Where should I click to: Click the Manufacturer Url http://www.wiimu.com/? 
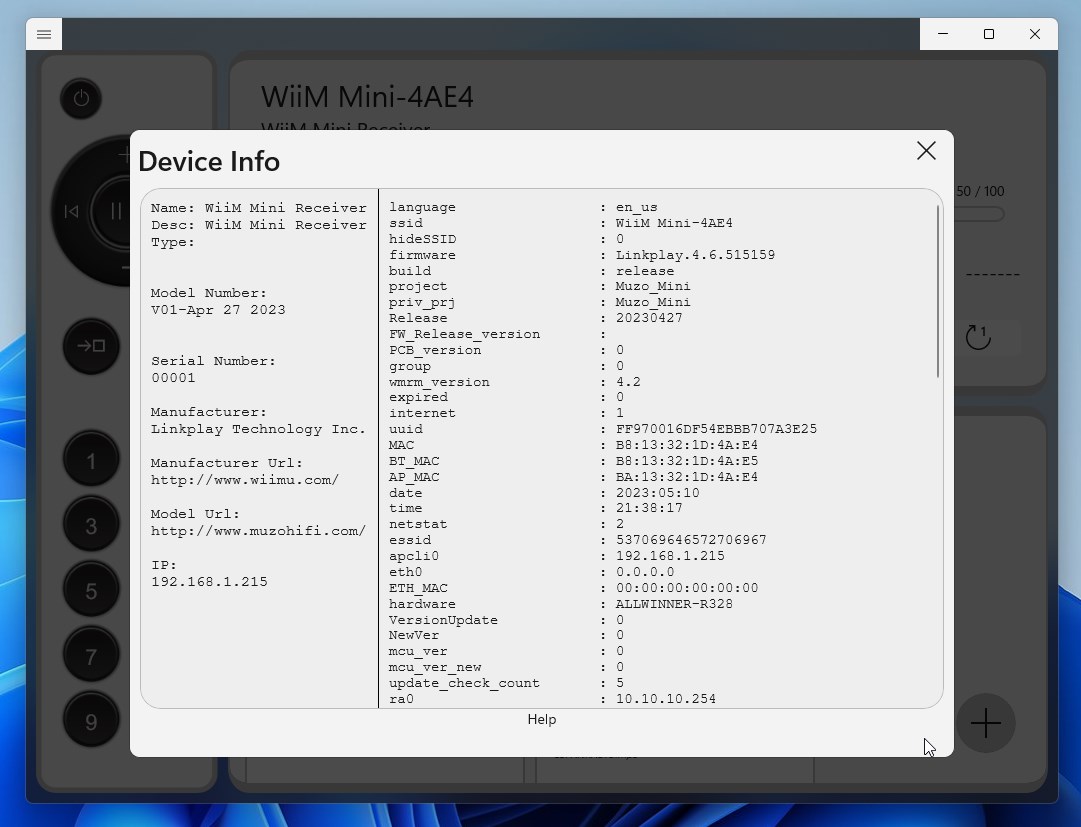[245, 480]
